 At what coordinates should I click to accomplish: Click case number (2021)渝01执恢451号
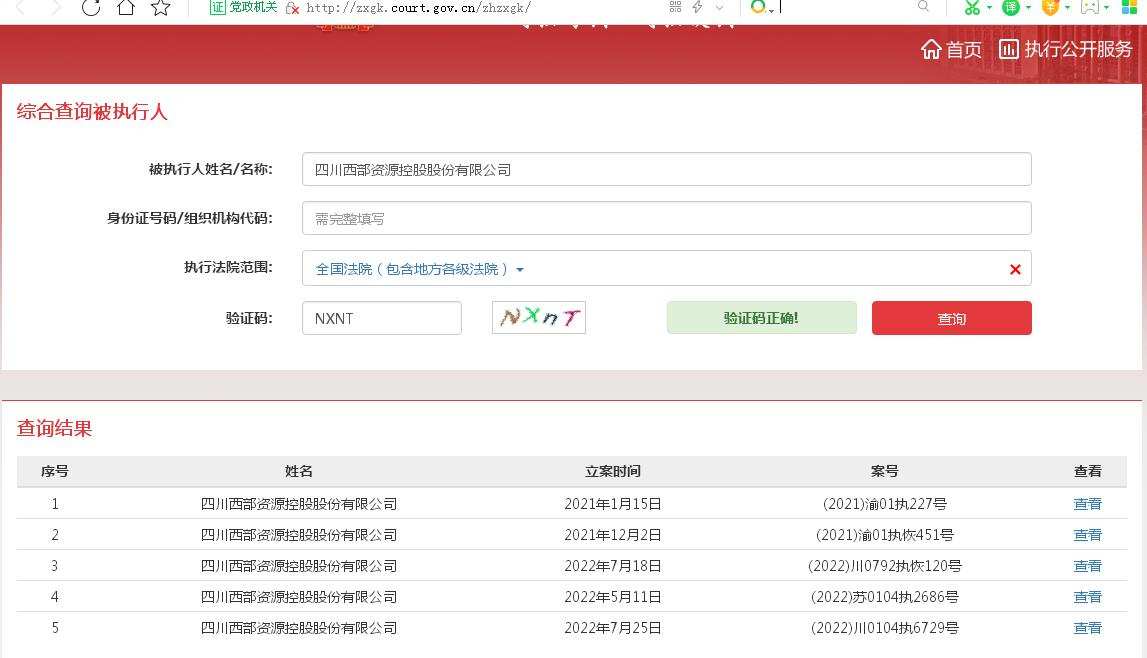[x=884, y=534]
